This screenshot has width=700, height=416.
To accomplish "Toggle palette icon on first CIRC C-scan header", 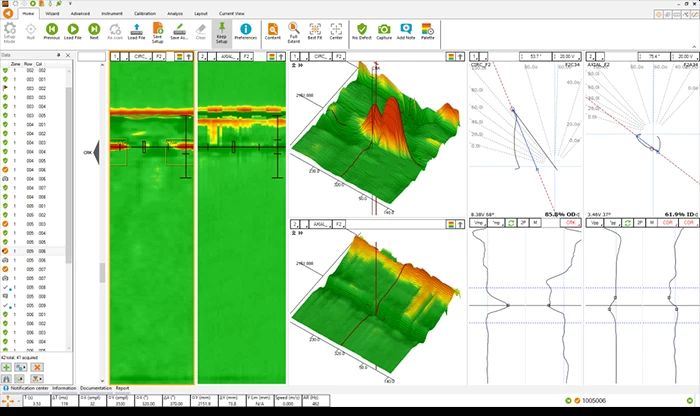I will pos(179,57).
